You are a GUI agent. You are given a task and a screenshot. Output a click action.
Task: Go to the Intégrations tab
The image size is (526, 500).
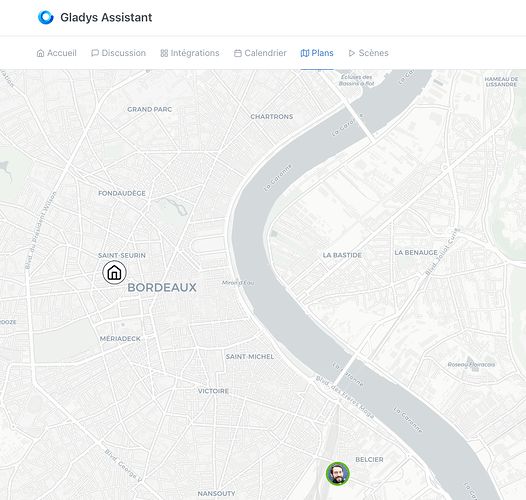click(x=190, y=53)
